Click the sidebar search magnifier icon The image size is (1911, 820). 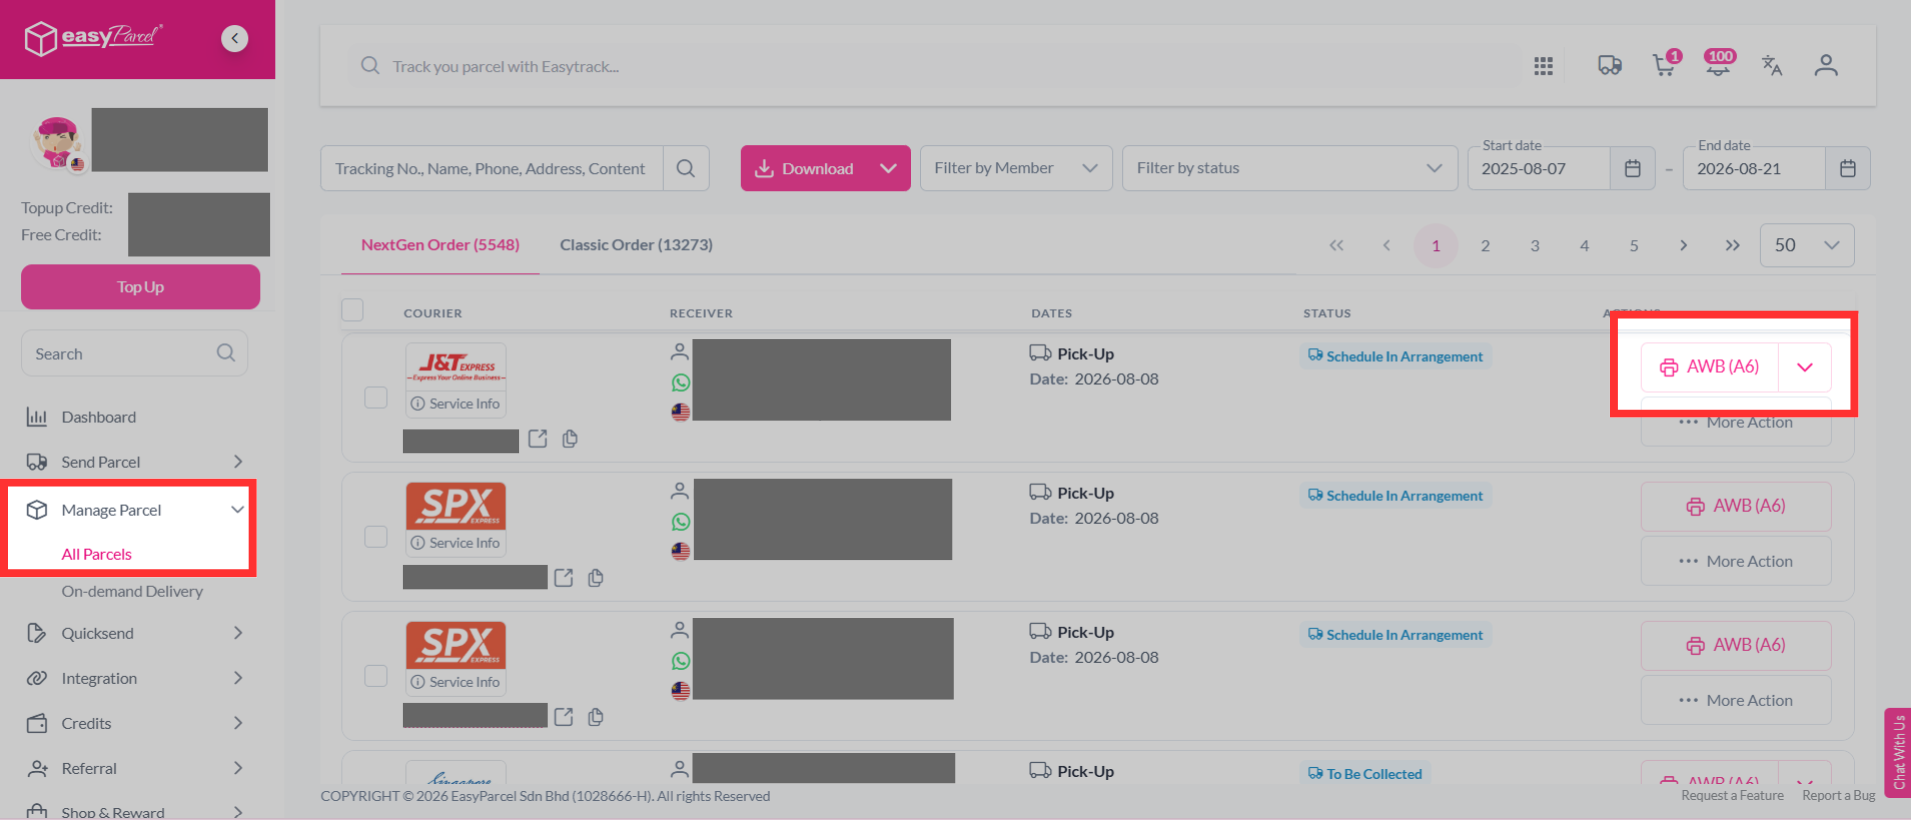pos(226,353)
